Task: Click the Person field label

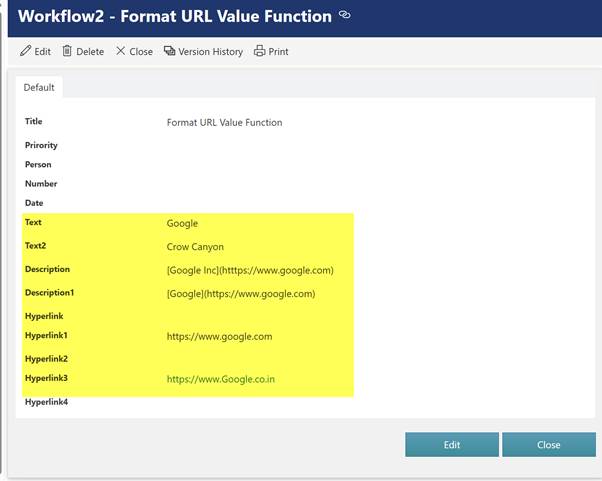Action: pyautogui.click(x=38, y=164)
